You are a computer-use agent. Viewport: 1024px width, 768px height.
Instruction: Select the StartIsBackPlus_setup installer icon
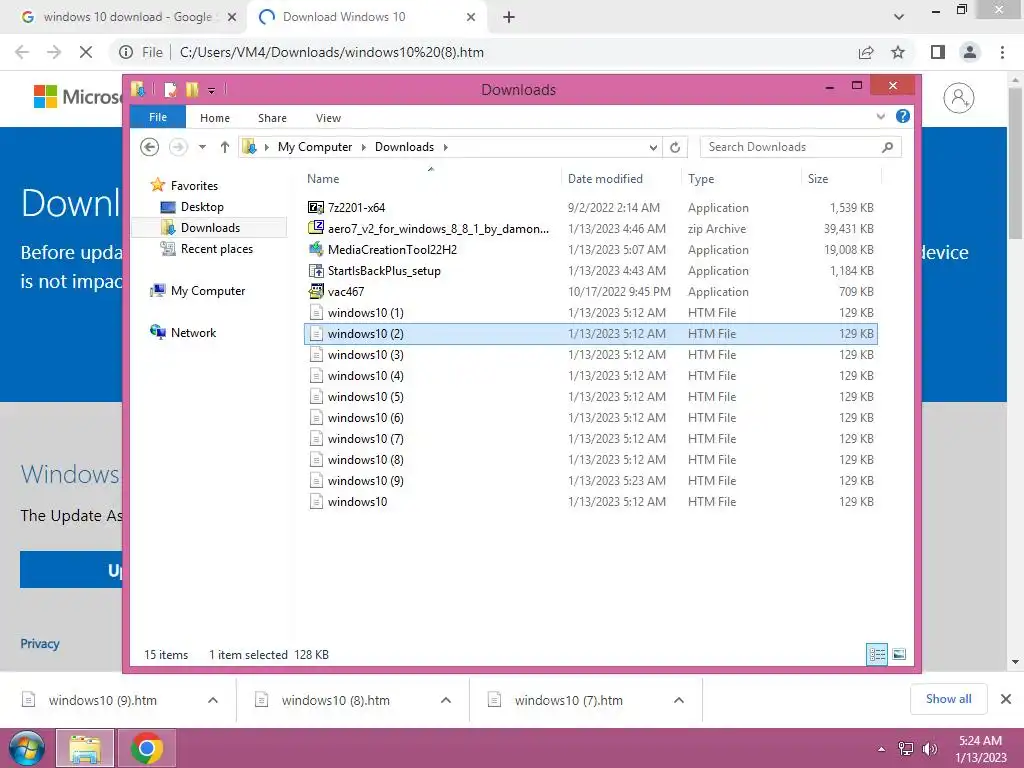click(x=316, y=270)
